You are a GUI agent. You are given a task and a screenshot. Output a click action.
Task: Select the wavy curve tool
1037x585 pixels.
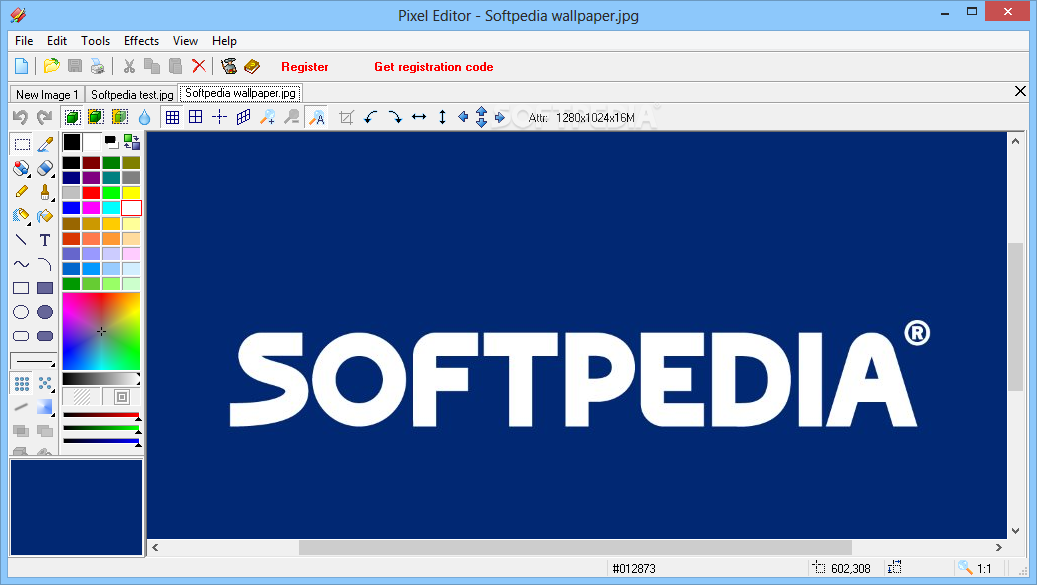click(21, 264)
